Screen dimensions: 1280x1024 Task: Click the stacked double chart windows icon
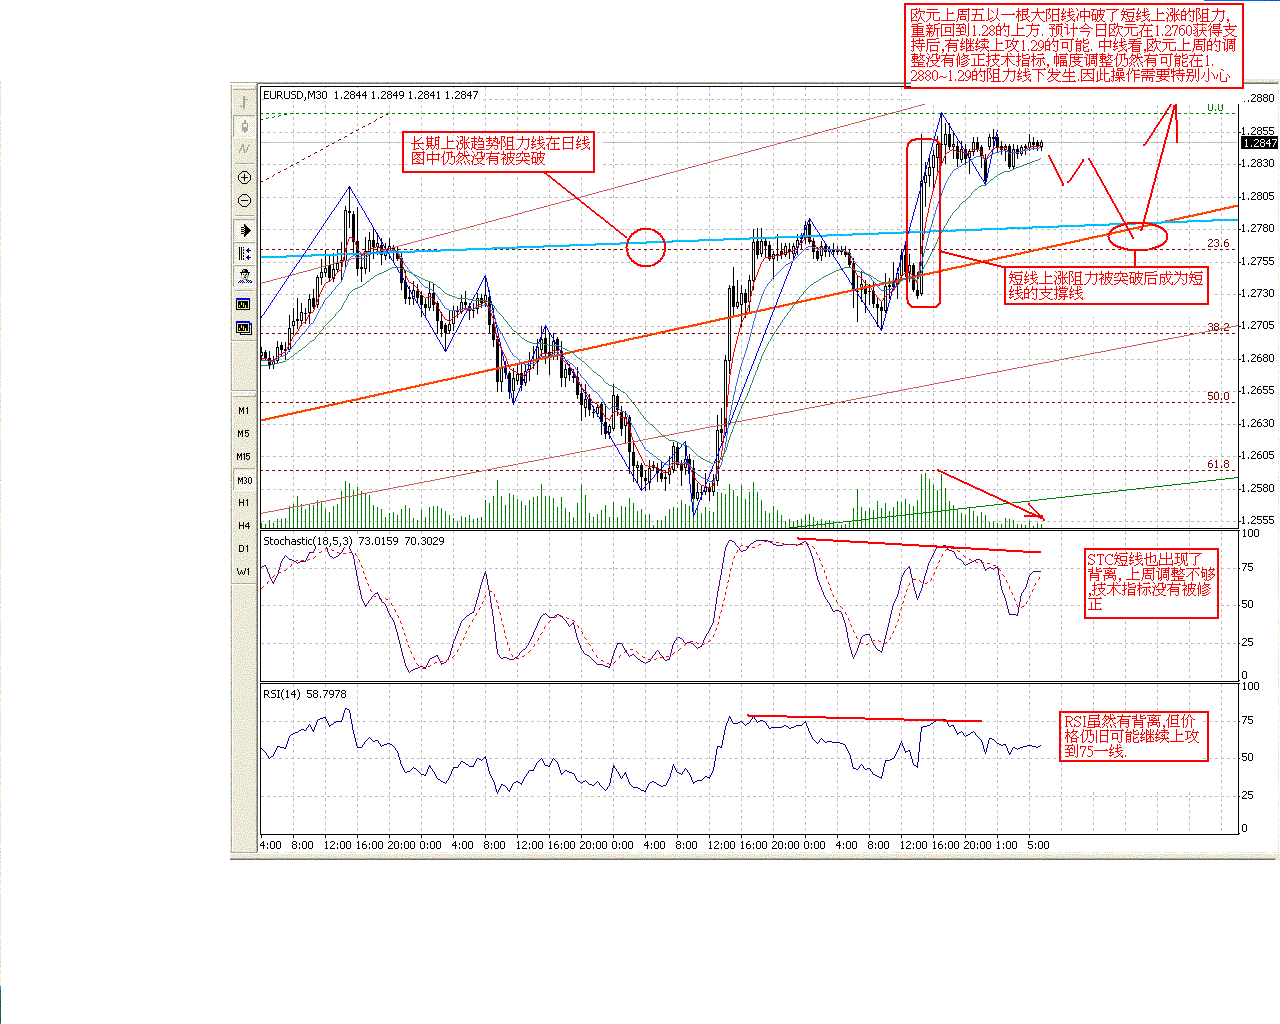pyautogui.click(x=244, y=327)
